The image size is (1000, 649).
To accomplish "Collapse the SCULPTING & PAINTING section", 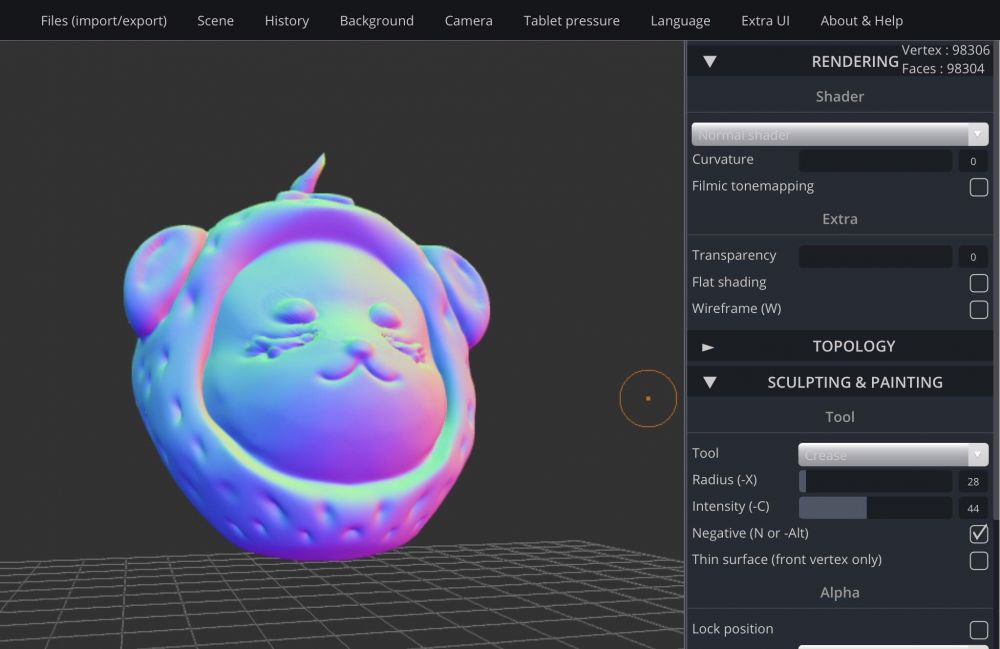I will 710,382.
